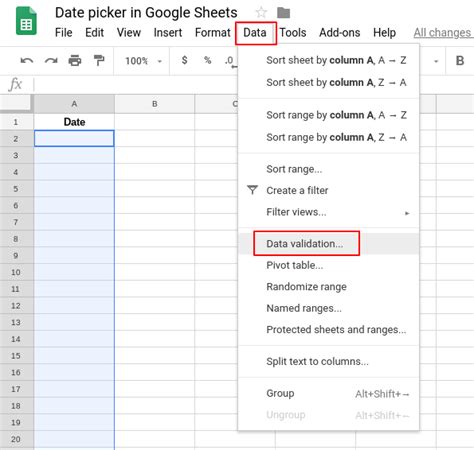Click the Undo arrow icon
This screenshot has width=474, height=450.
point(27,61)
